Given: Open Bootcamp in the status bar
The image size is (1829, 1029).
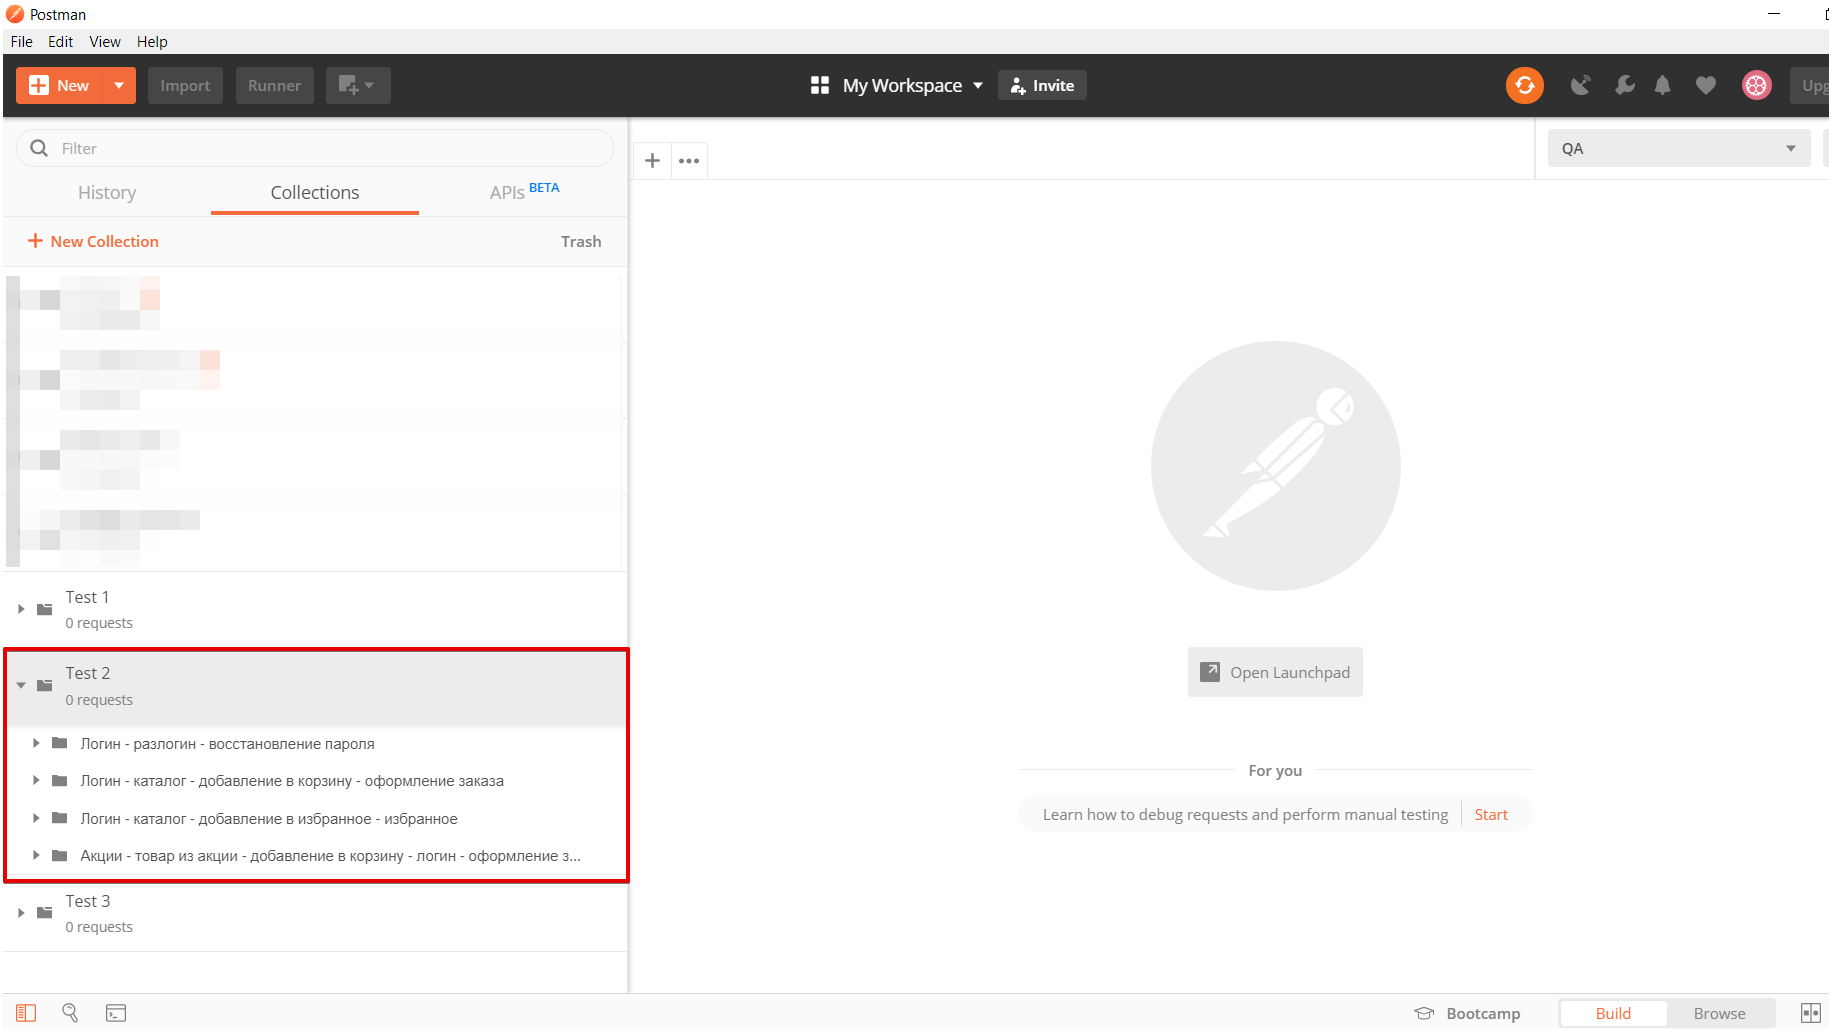Looking at the screenshot, I should click(x=1467, y=1013).
